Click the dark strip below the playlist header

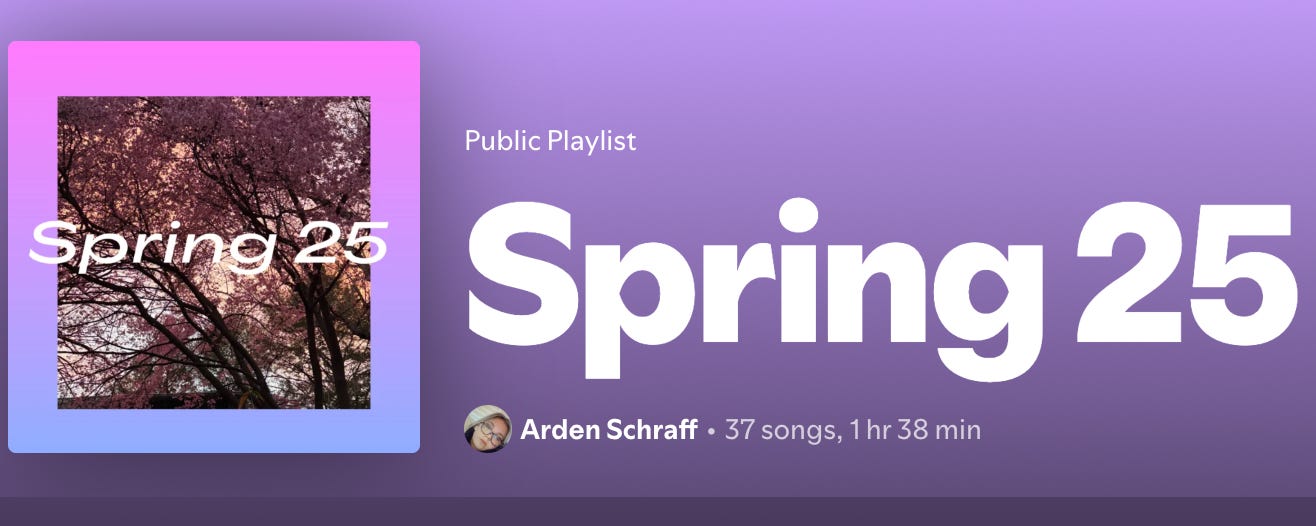658,511
